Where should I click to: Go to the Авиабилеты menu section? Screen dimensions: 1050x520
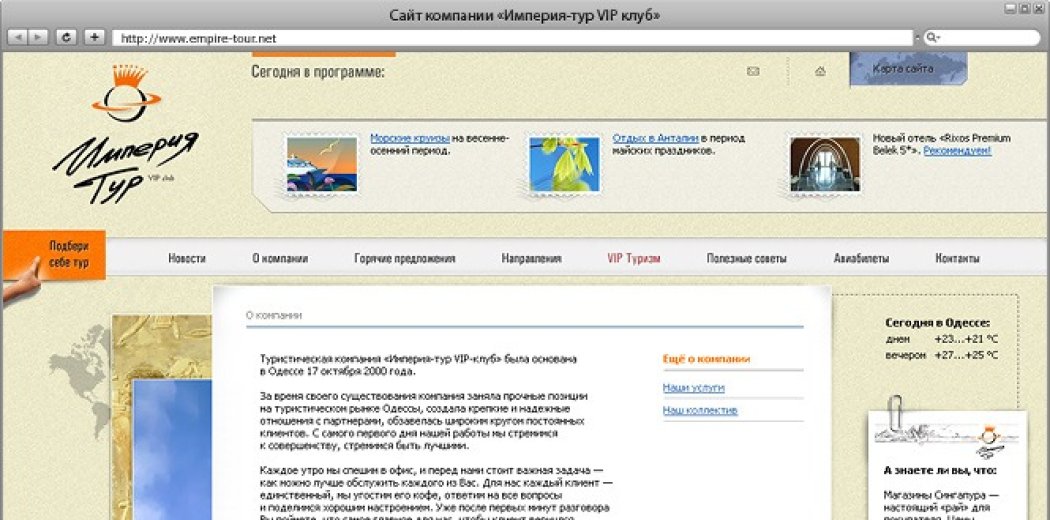861,258
